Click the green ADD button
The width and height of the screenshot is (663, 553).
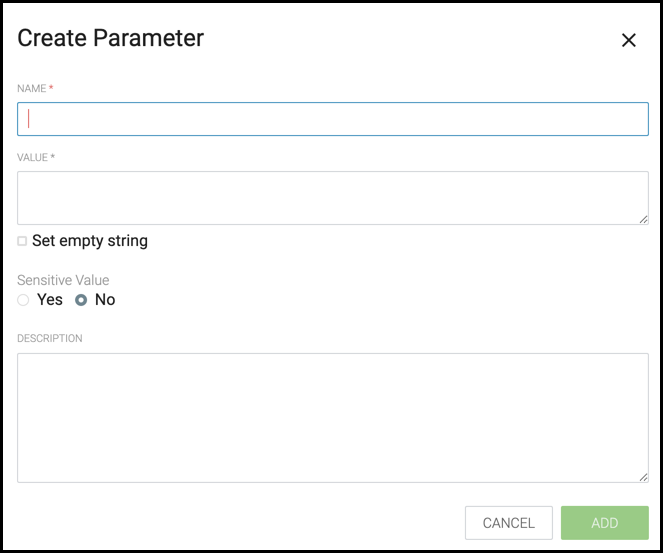click(605, 523)
